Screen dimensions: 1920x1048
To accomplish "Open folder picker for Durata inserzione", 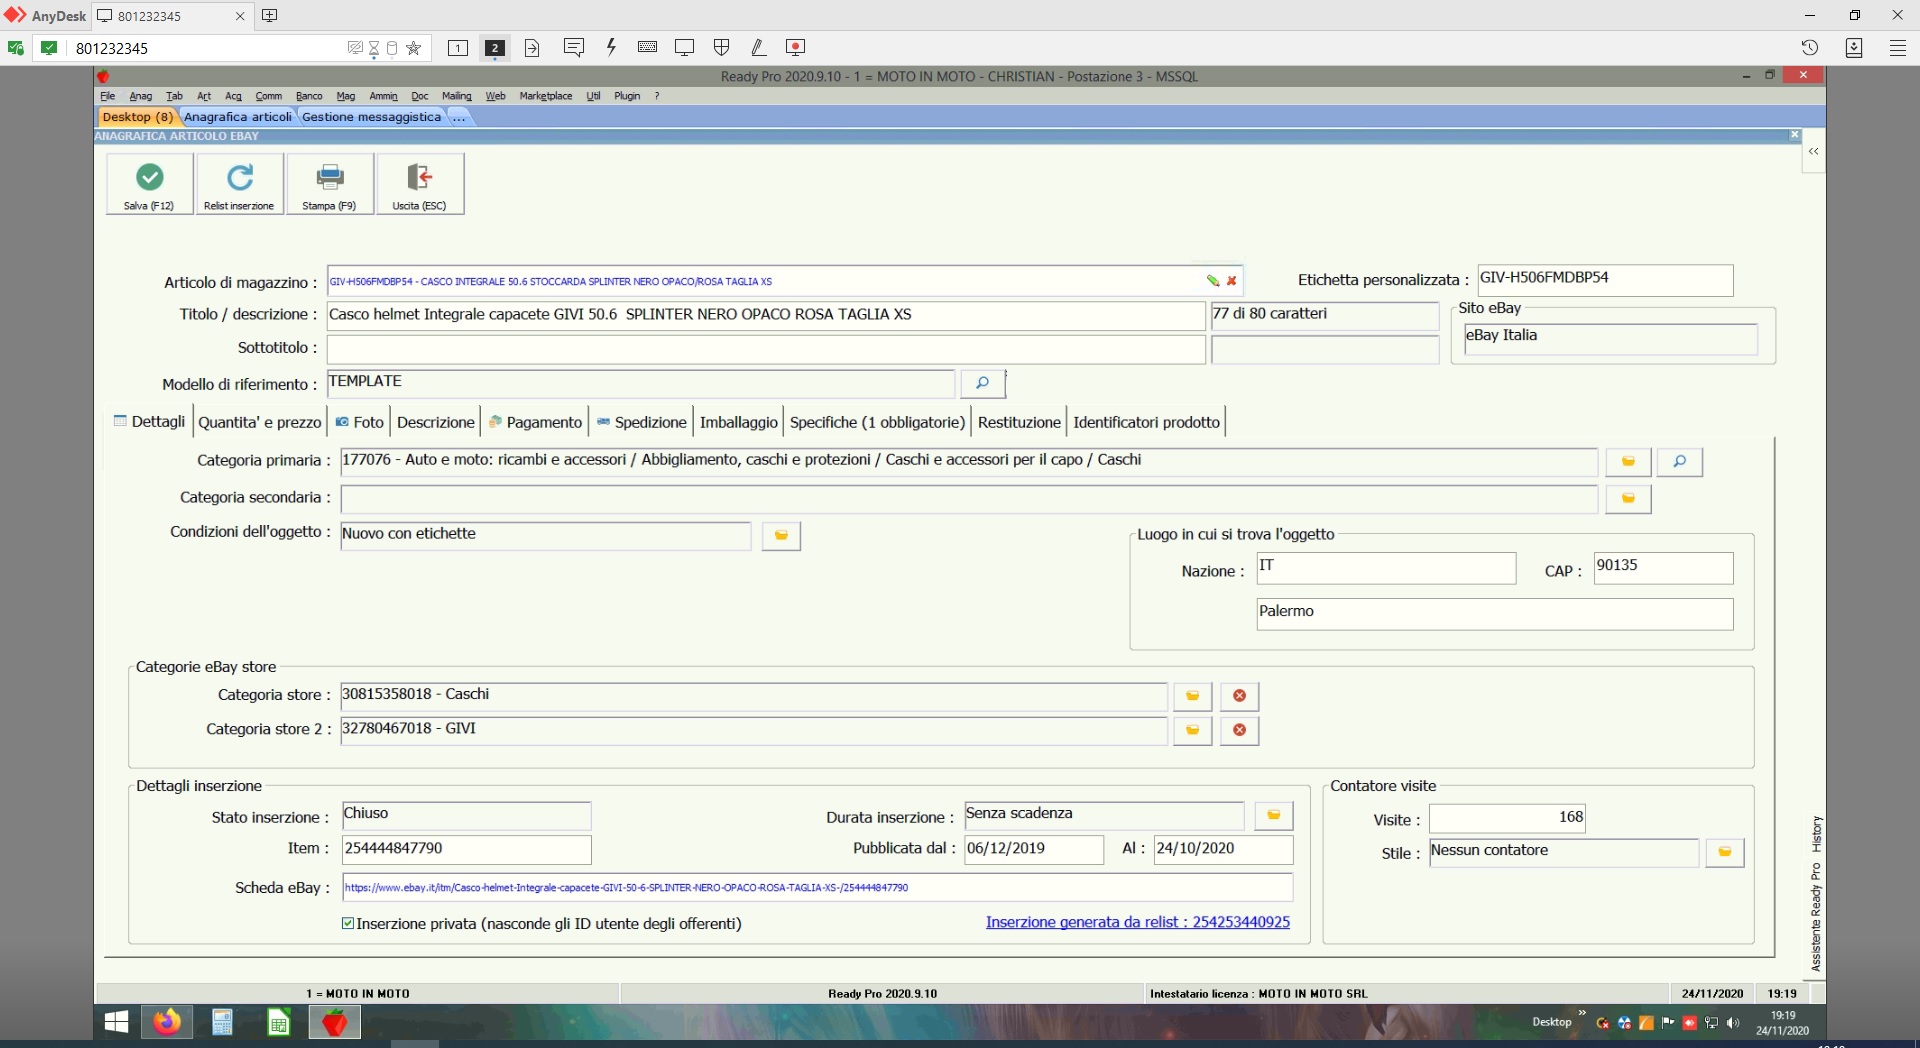I will [1273, 815].
